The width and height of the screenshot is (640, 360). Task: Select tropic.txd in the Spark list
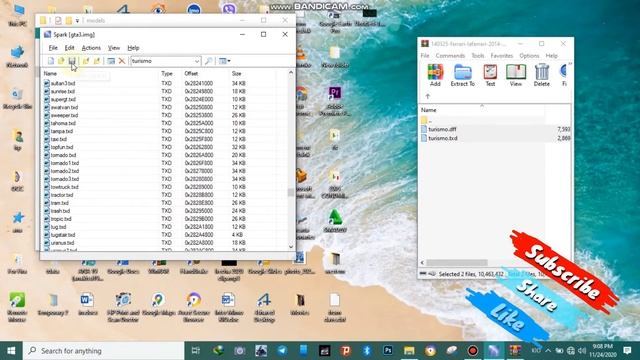coord(61,219)
